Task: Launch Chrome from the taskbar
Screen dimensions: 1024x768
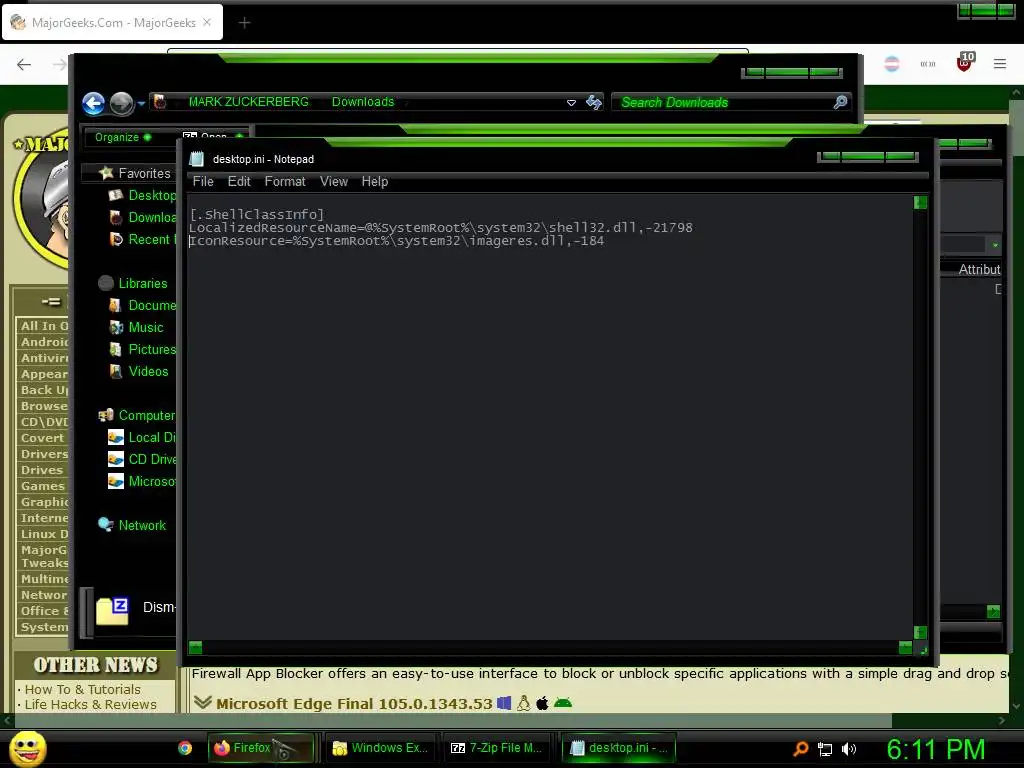Action: pyautogui.click(x=185, y=748)
